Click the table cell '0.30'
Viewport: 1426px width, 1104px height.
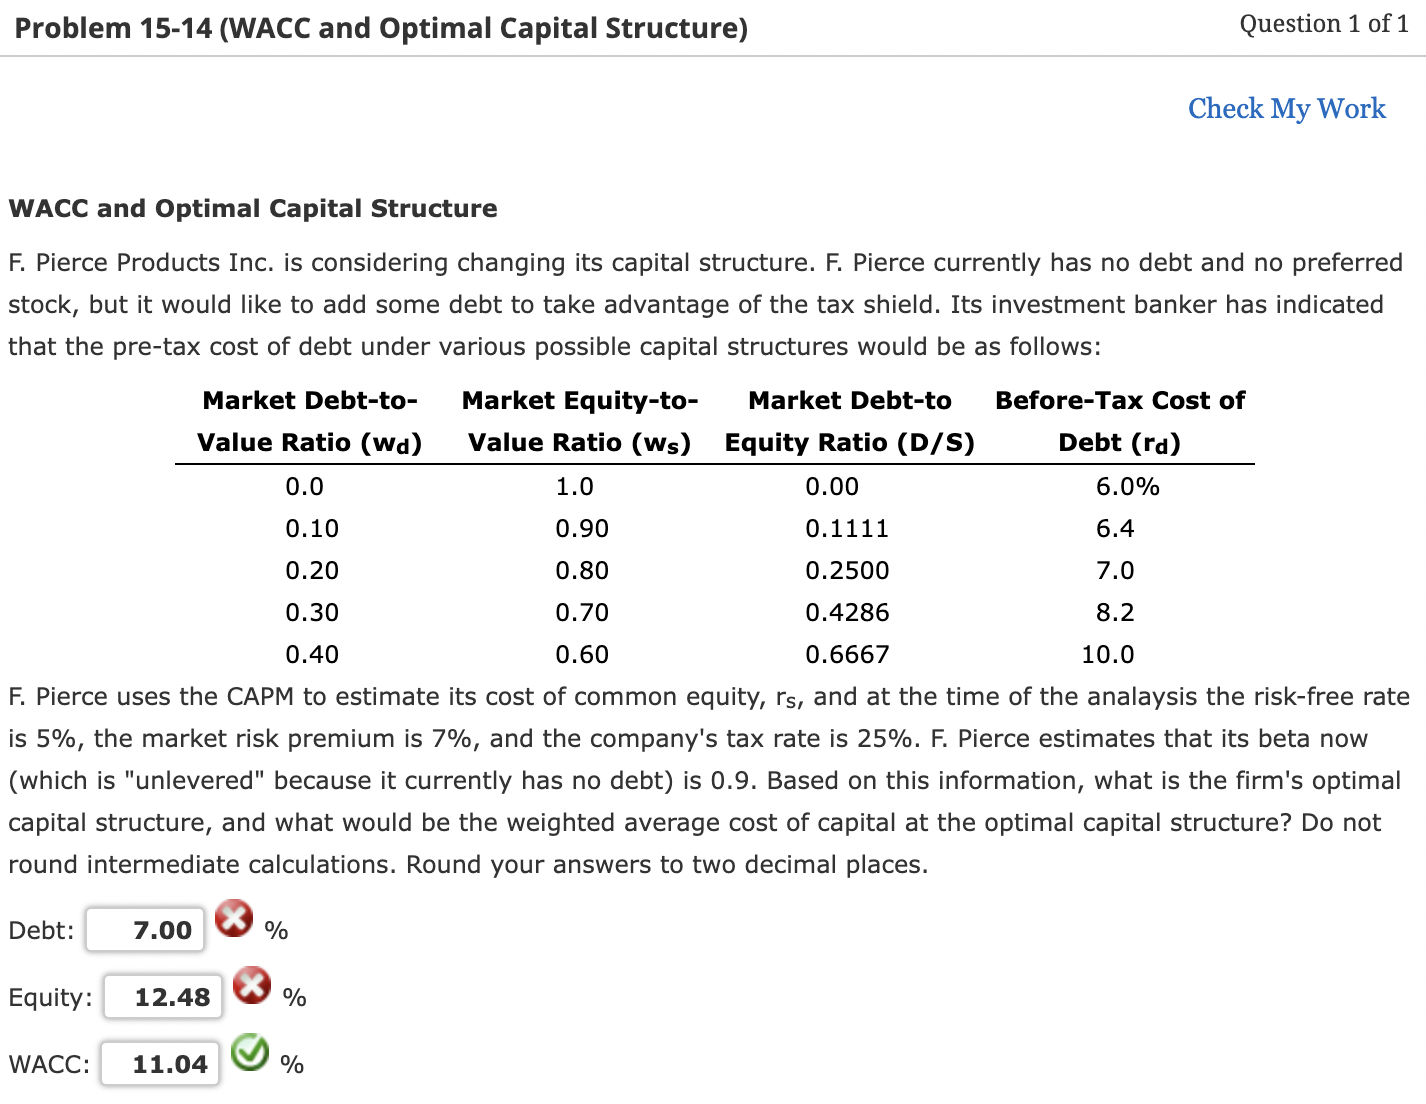pyautogui.click(x=312, y=613)
